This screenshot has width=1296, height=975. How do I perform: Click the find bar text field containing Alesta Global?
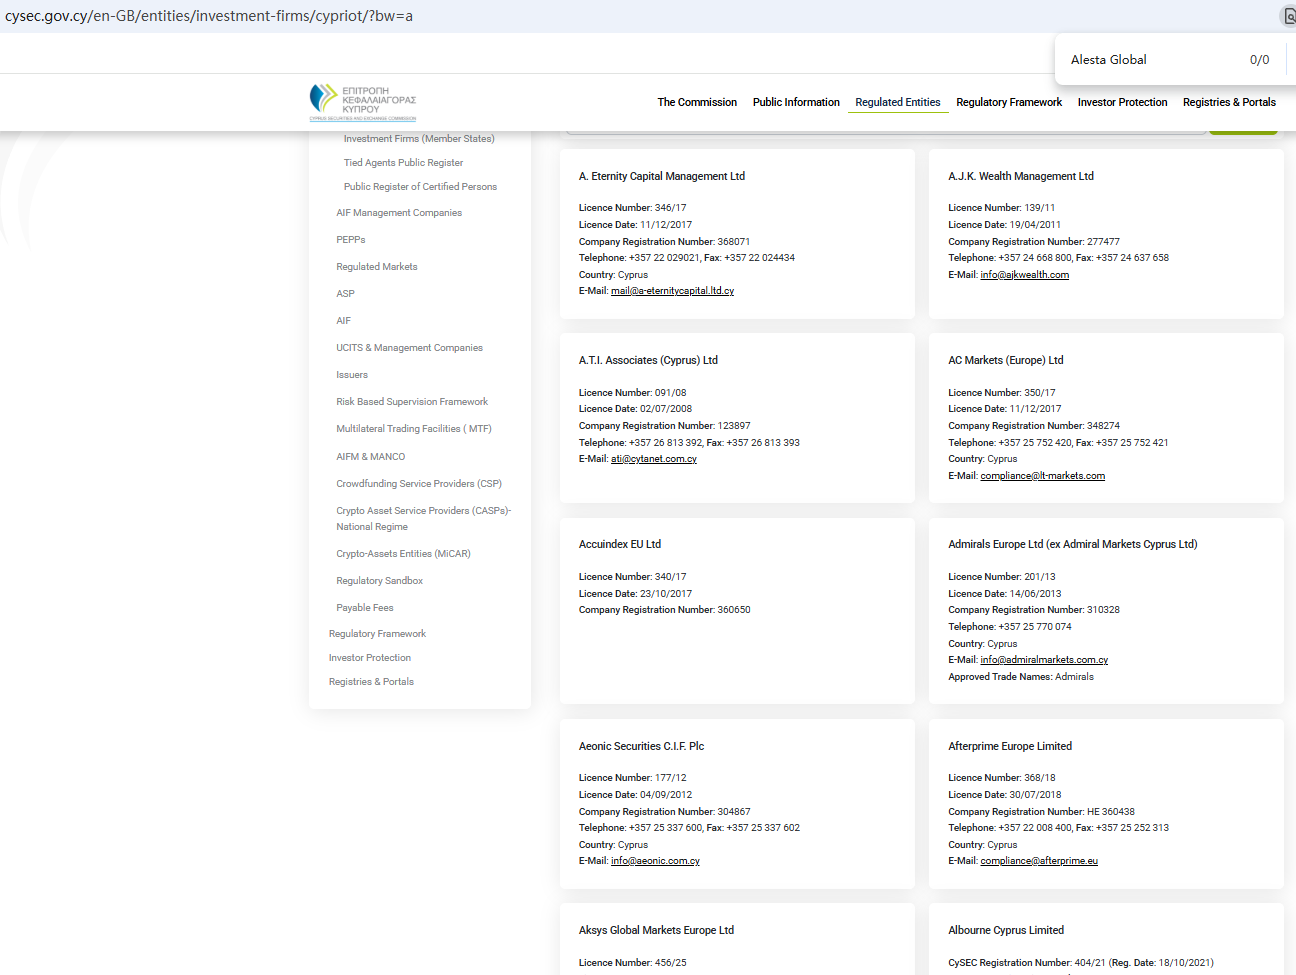1150,60
